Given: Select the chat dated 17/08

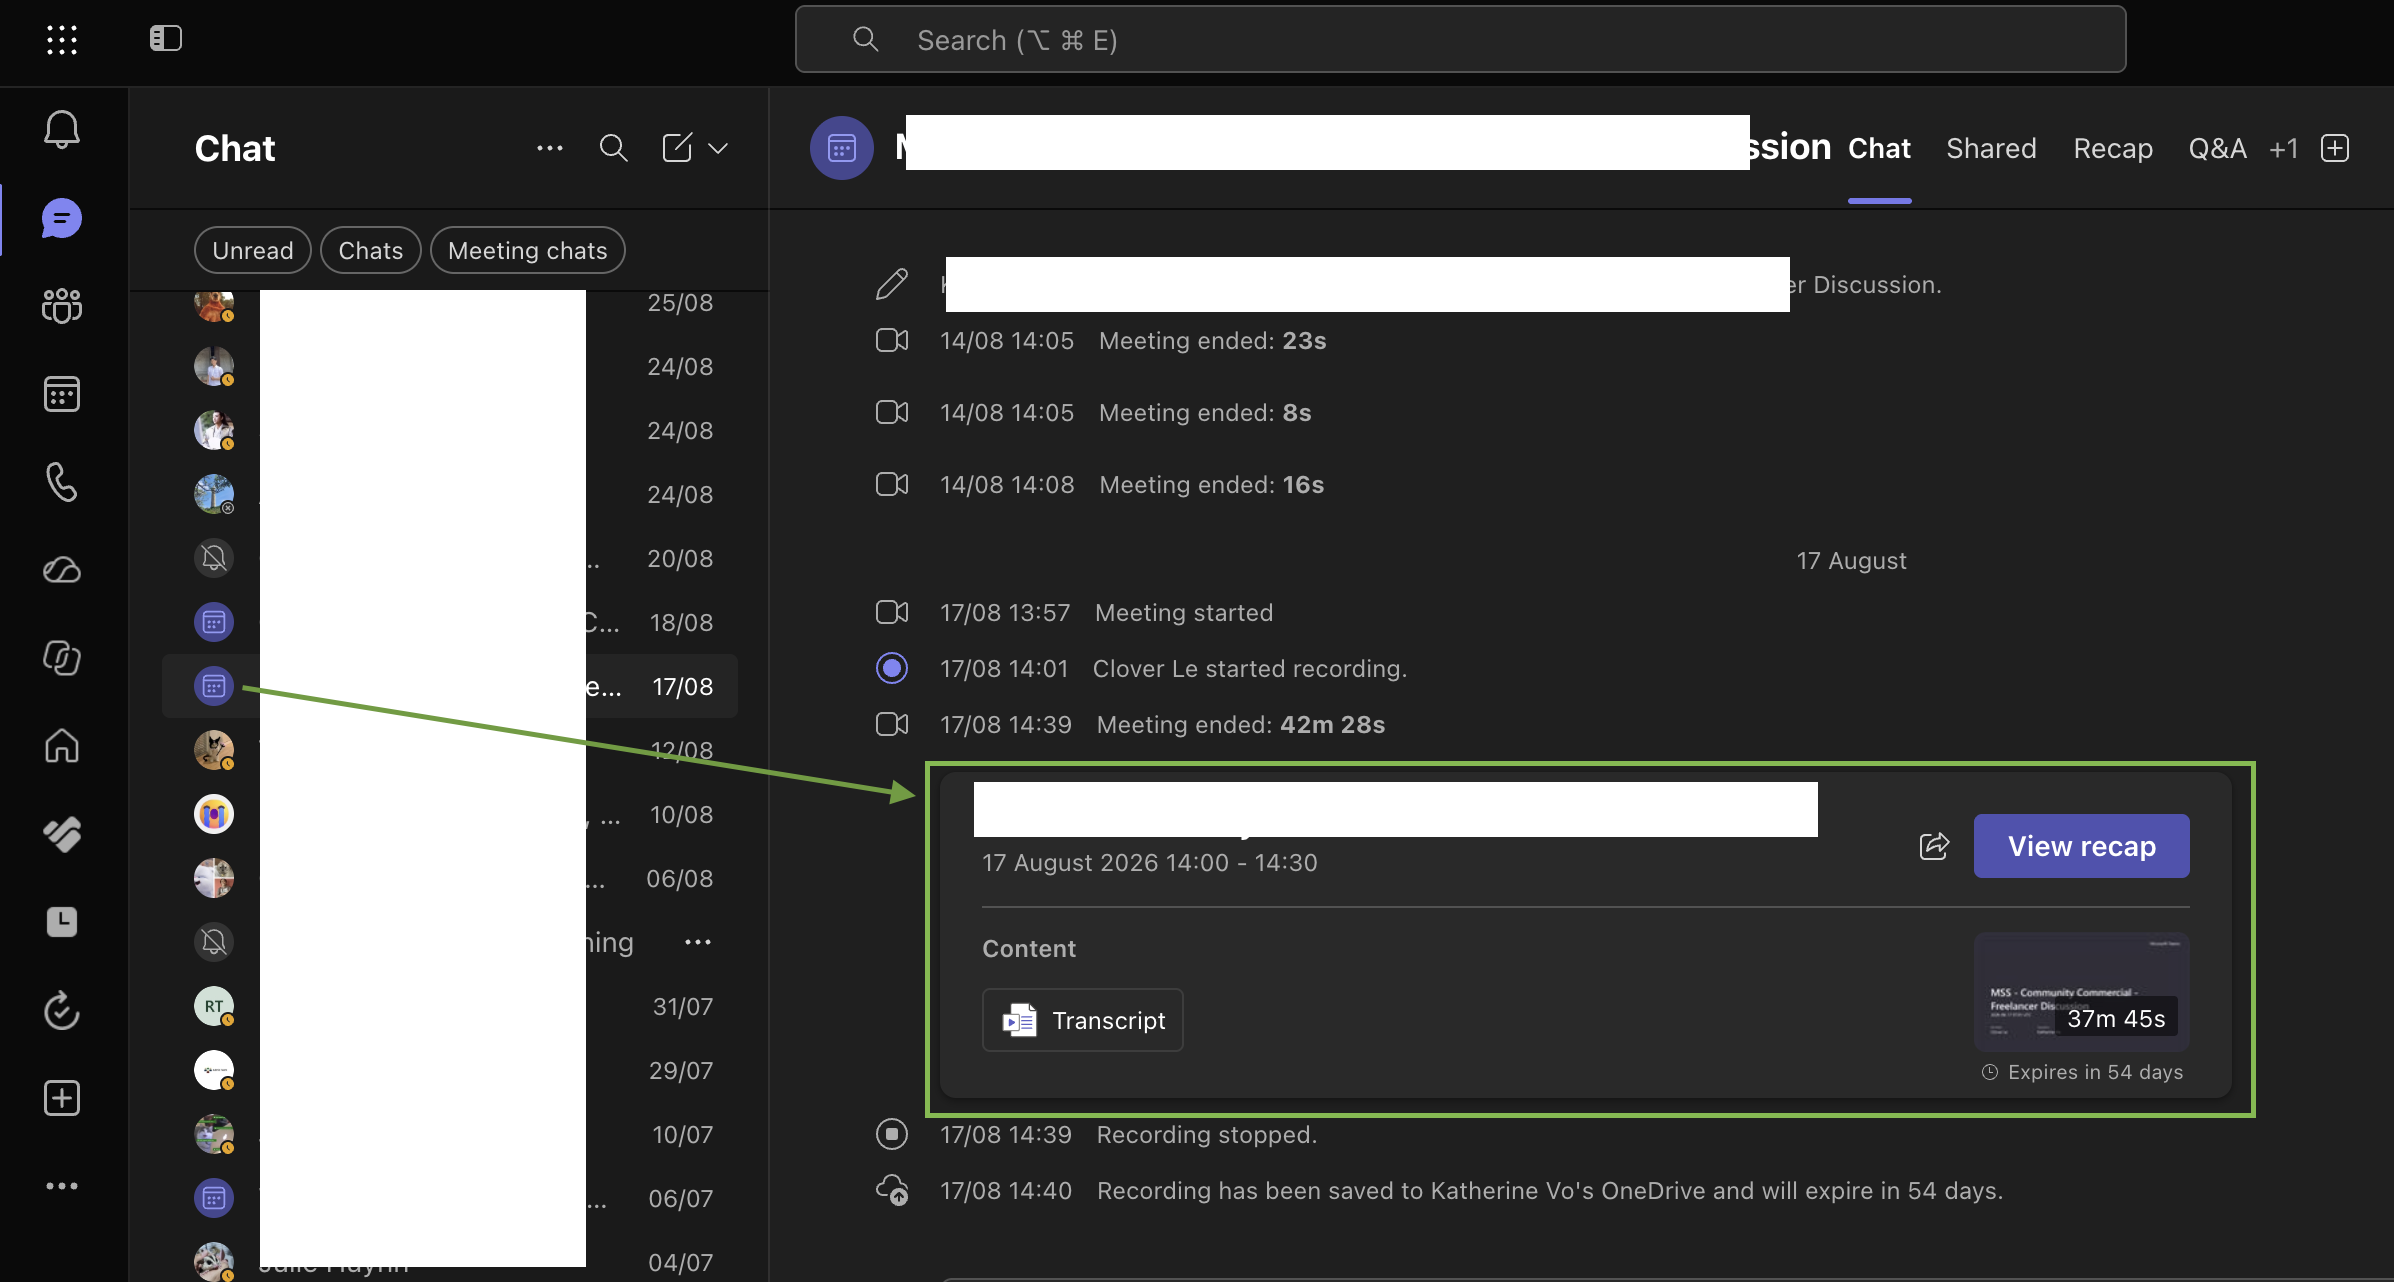Looking at the screenshot, I should 450,686.
